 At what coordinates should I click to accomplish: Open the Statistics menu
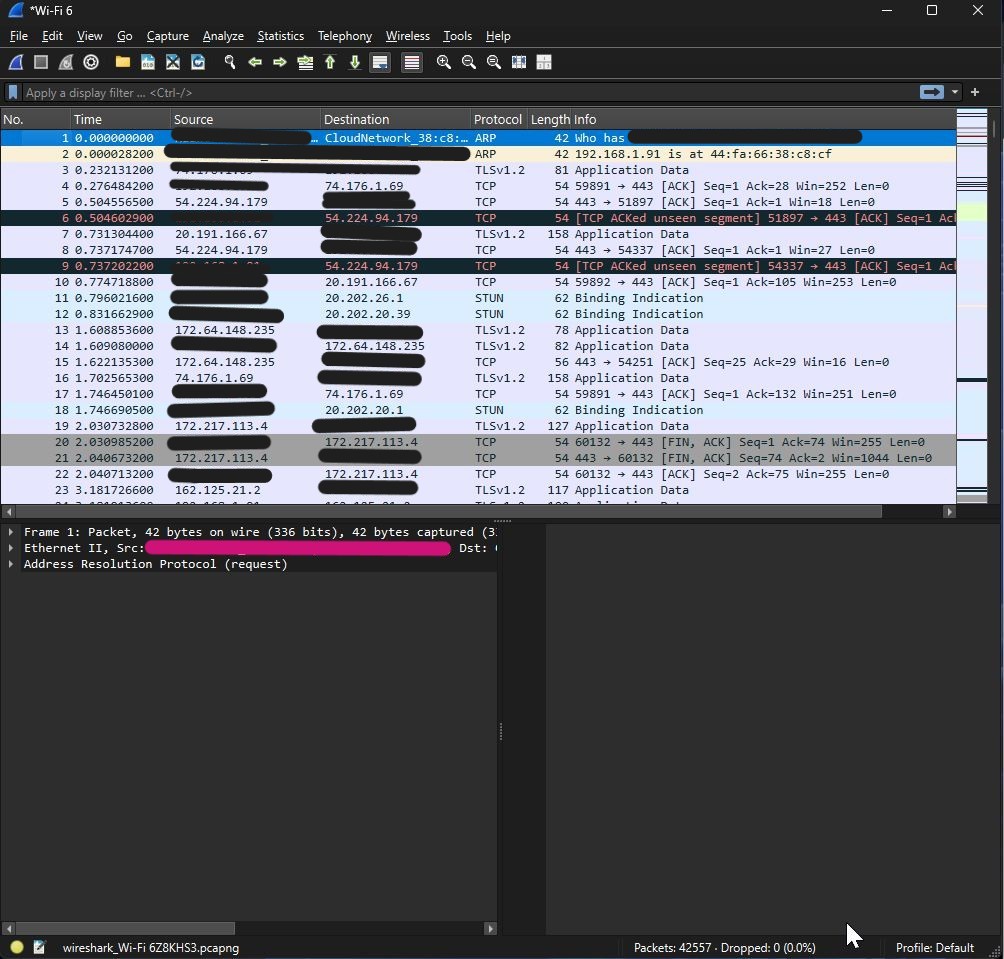click(x=280, y=36)
